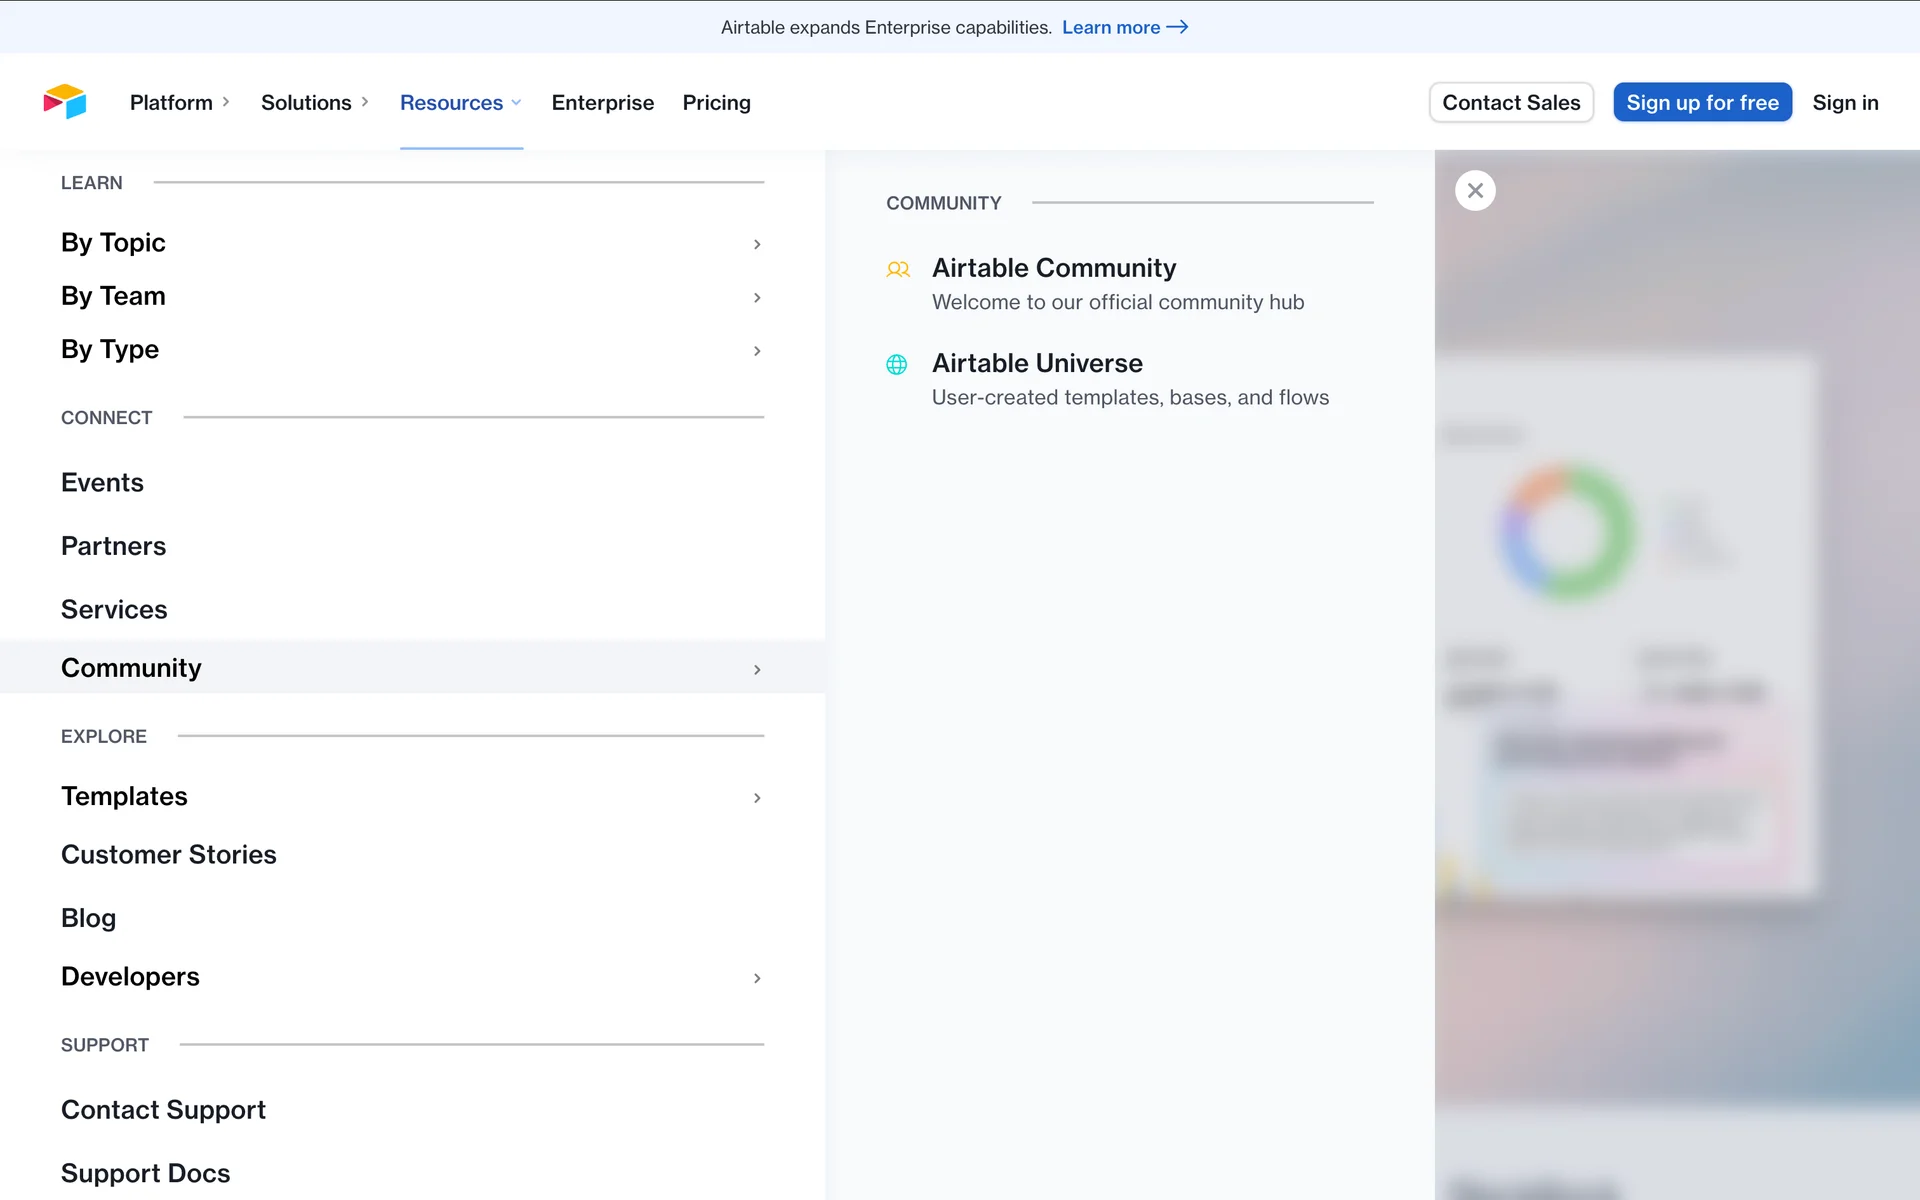Go to the Enterprise page
Image resolution: width=1920 pixels, height=1200 pixels.
(602, 102)
